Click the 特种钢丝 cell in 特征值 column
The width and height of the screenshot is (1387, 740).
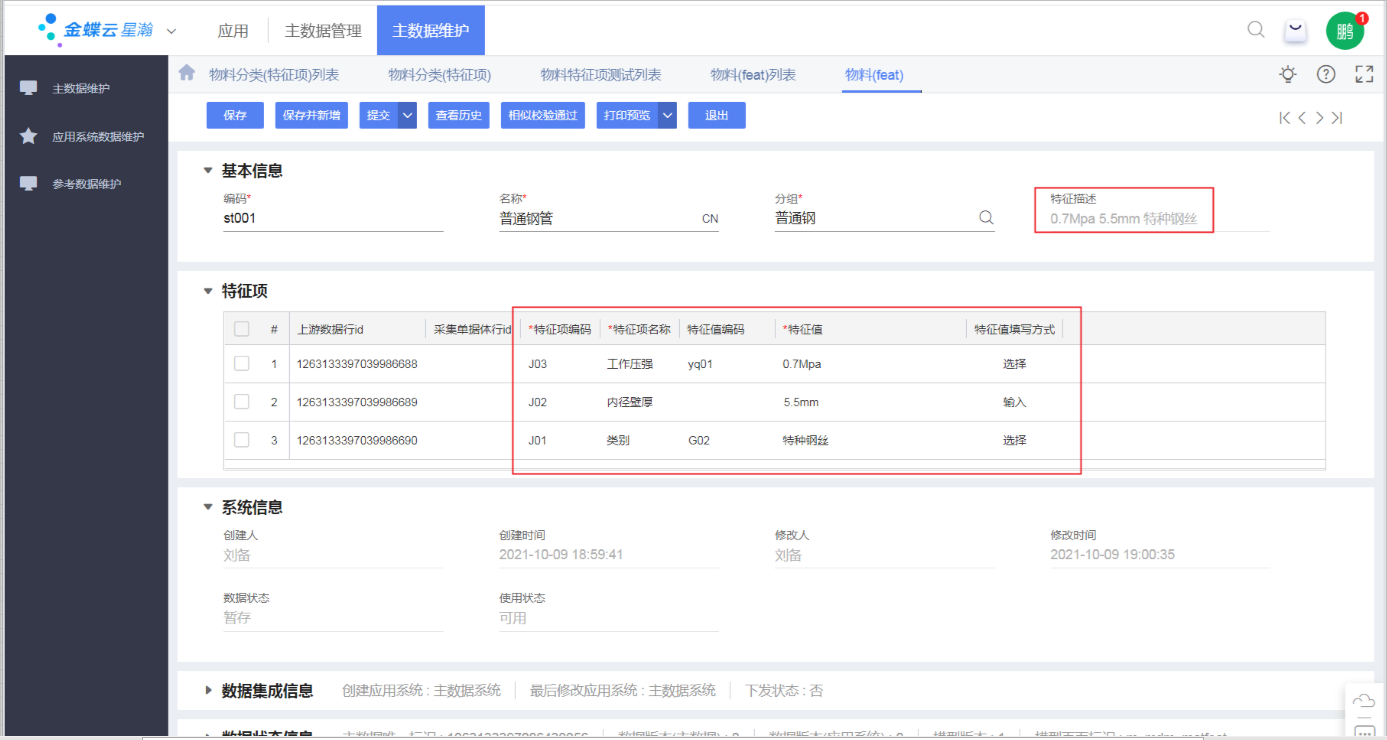tap(870, 440)
